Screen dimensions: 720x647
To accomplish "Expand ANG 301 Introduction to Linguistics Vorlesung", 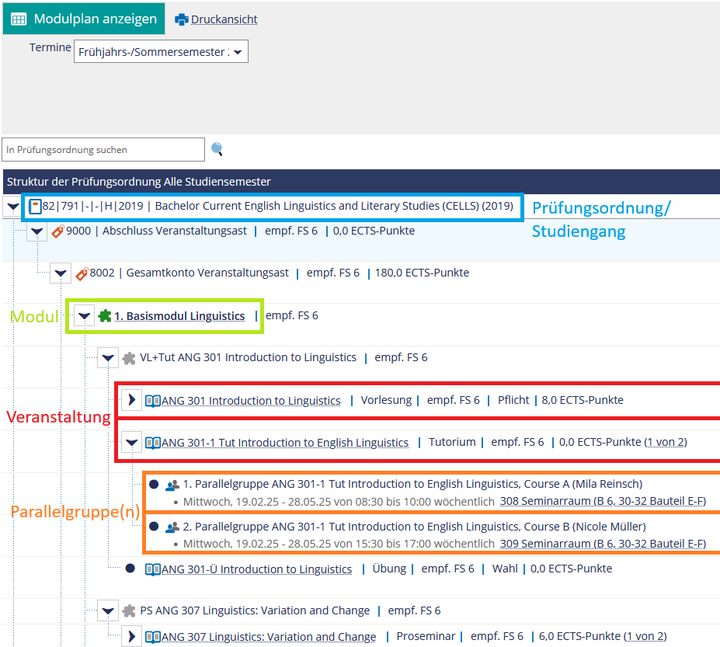I will tap(132, 400).
